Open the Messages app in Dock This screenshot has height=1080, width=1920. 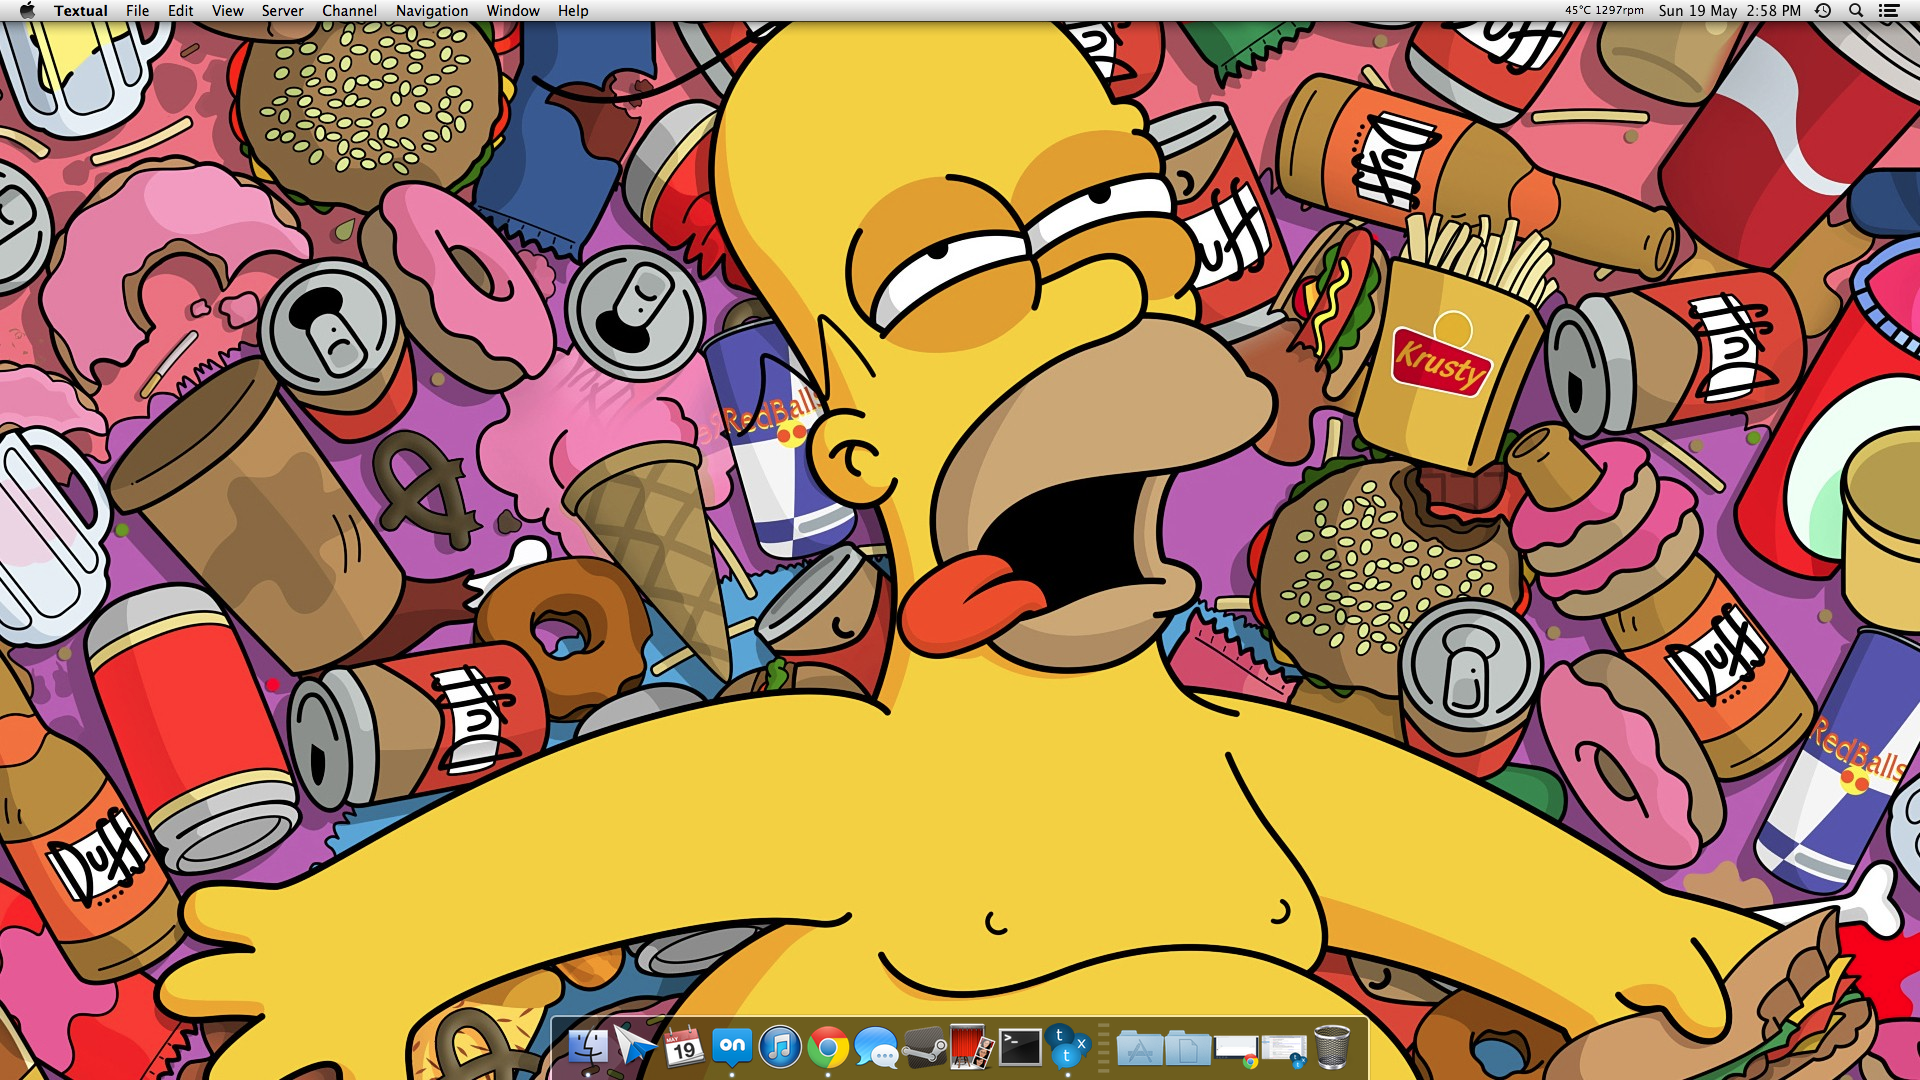[x=876, y=1047]
